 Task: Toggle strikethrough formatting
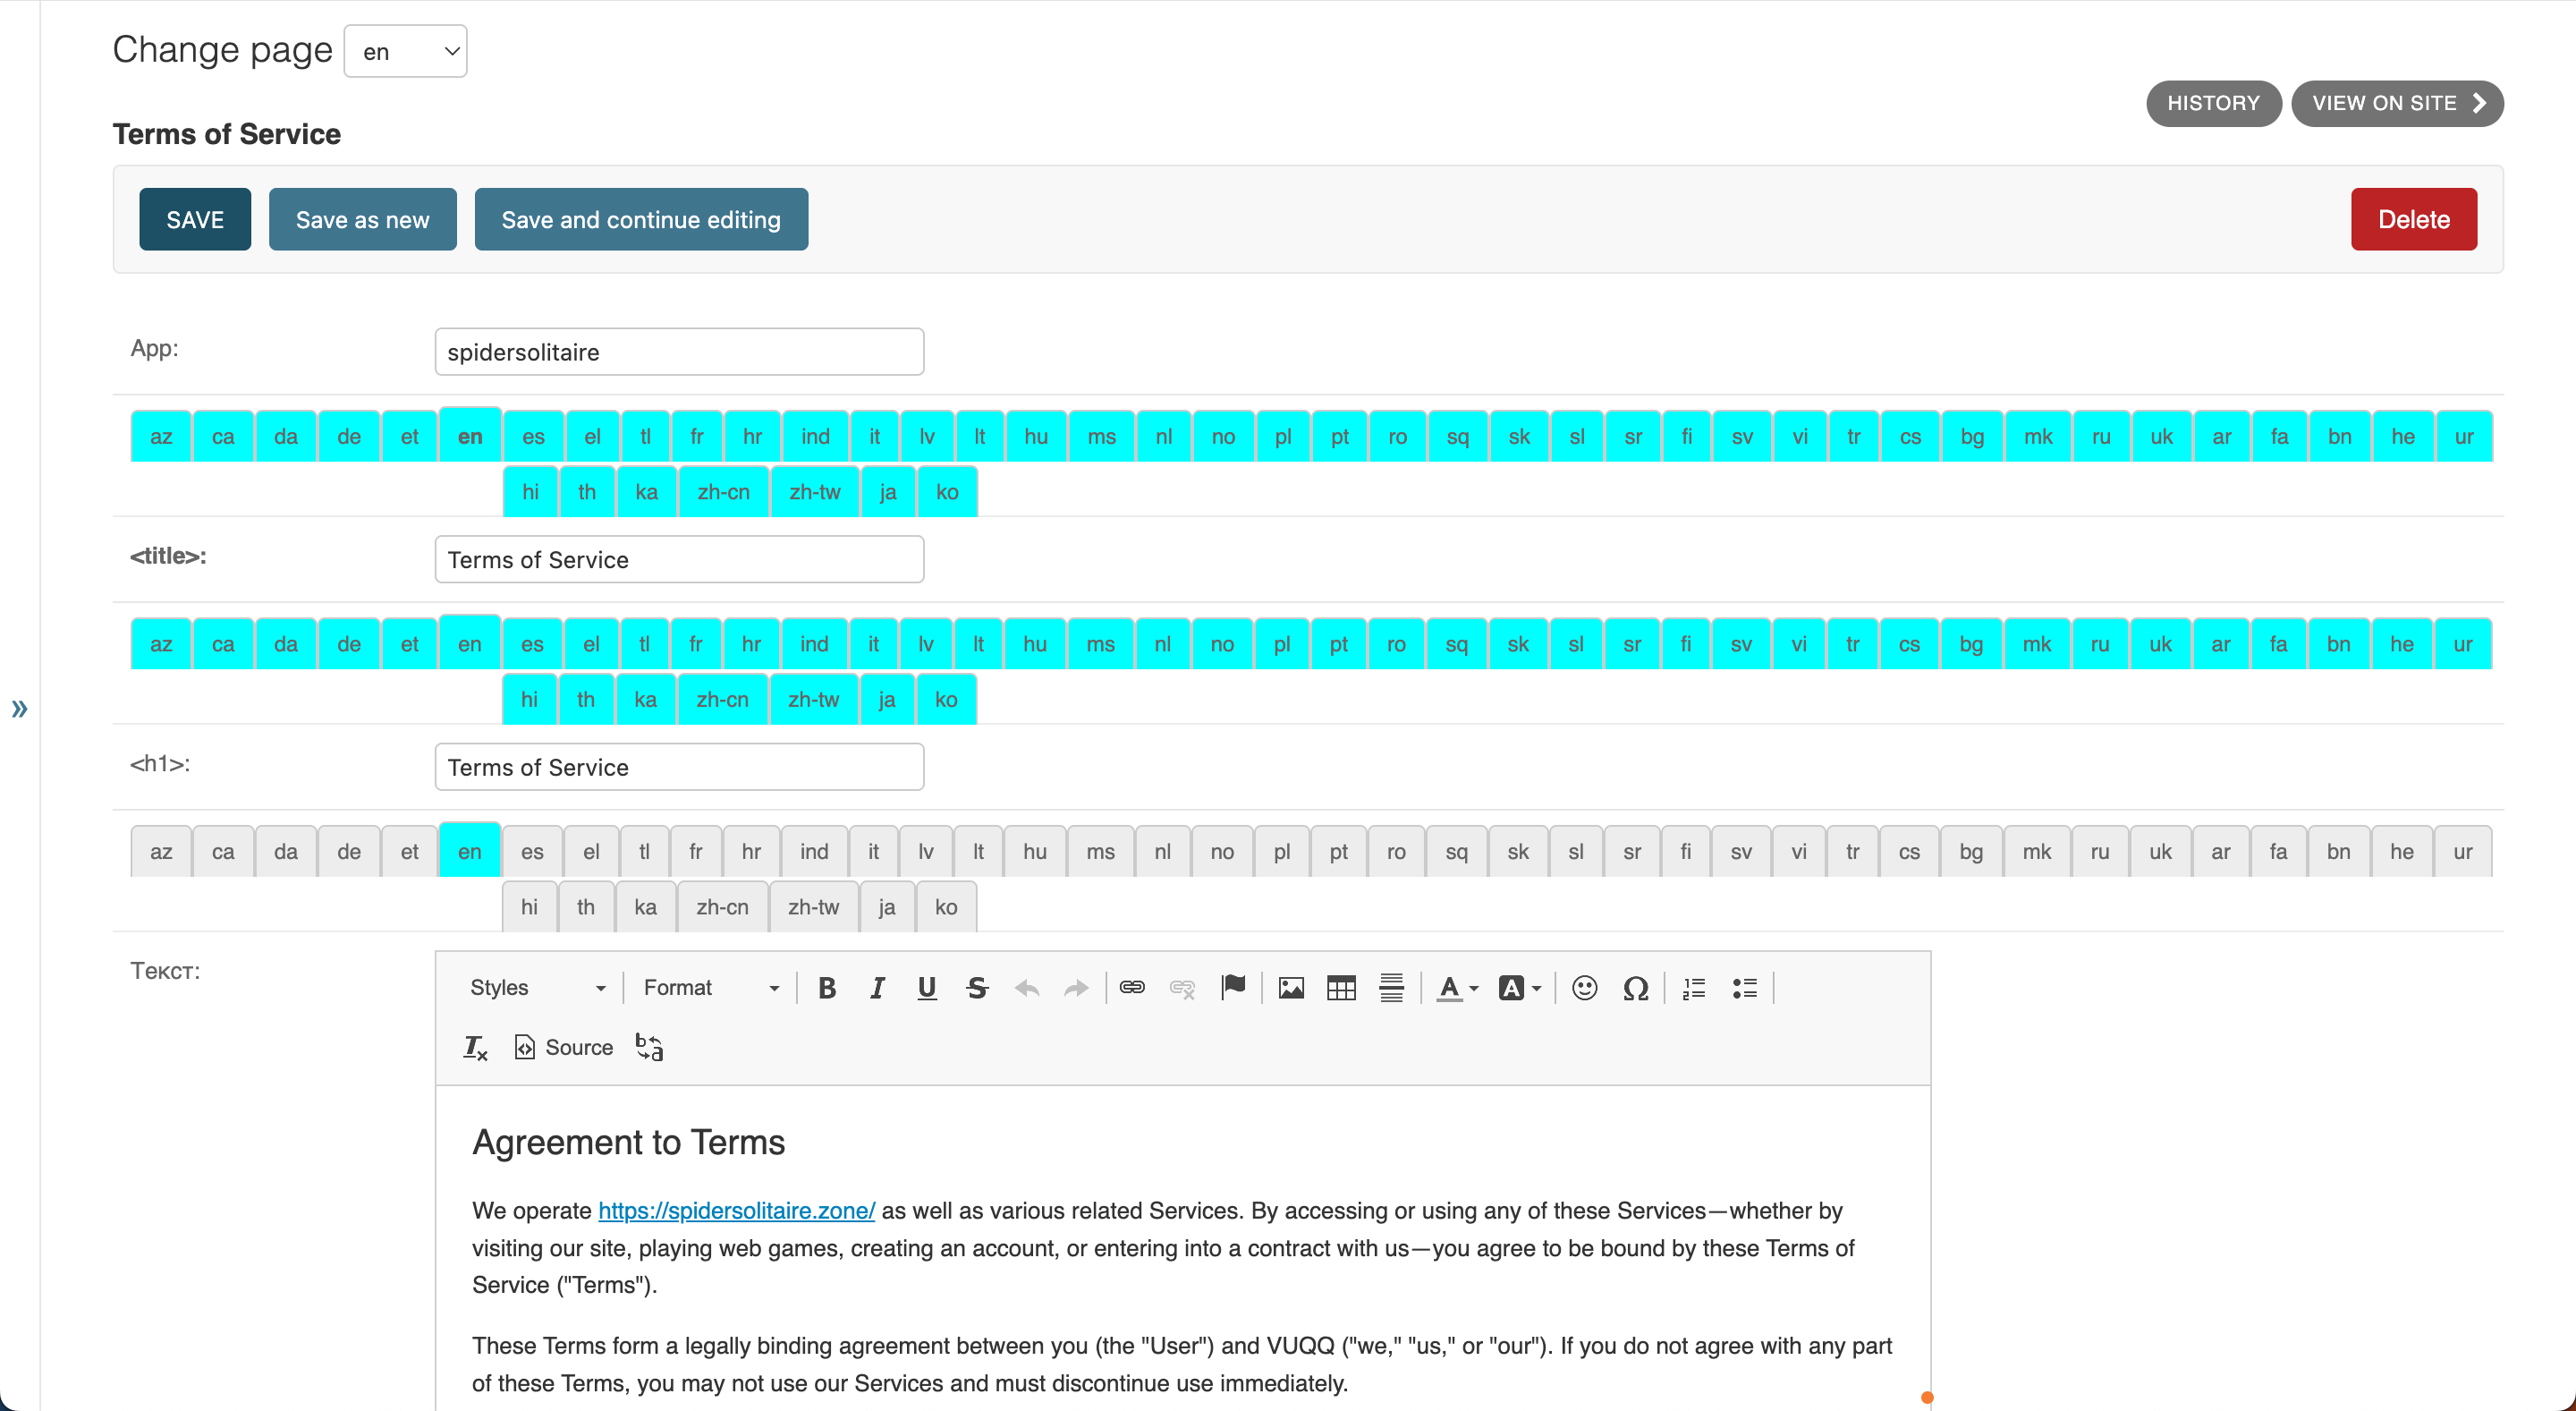coord(977,988)
